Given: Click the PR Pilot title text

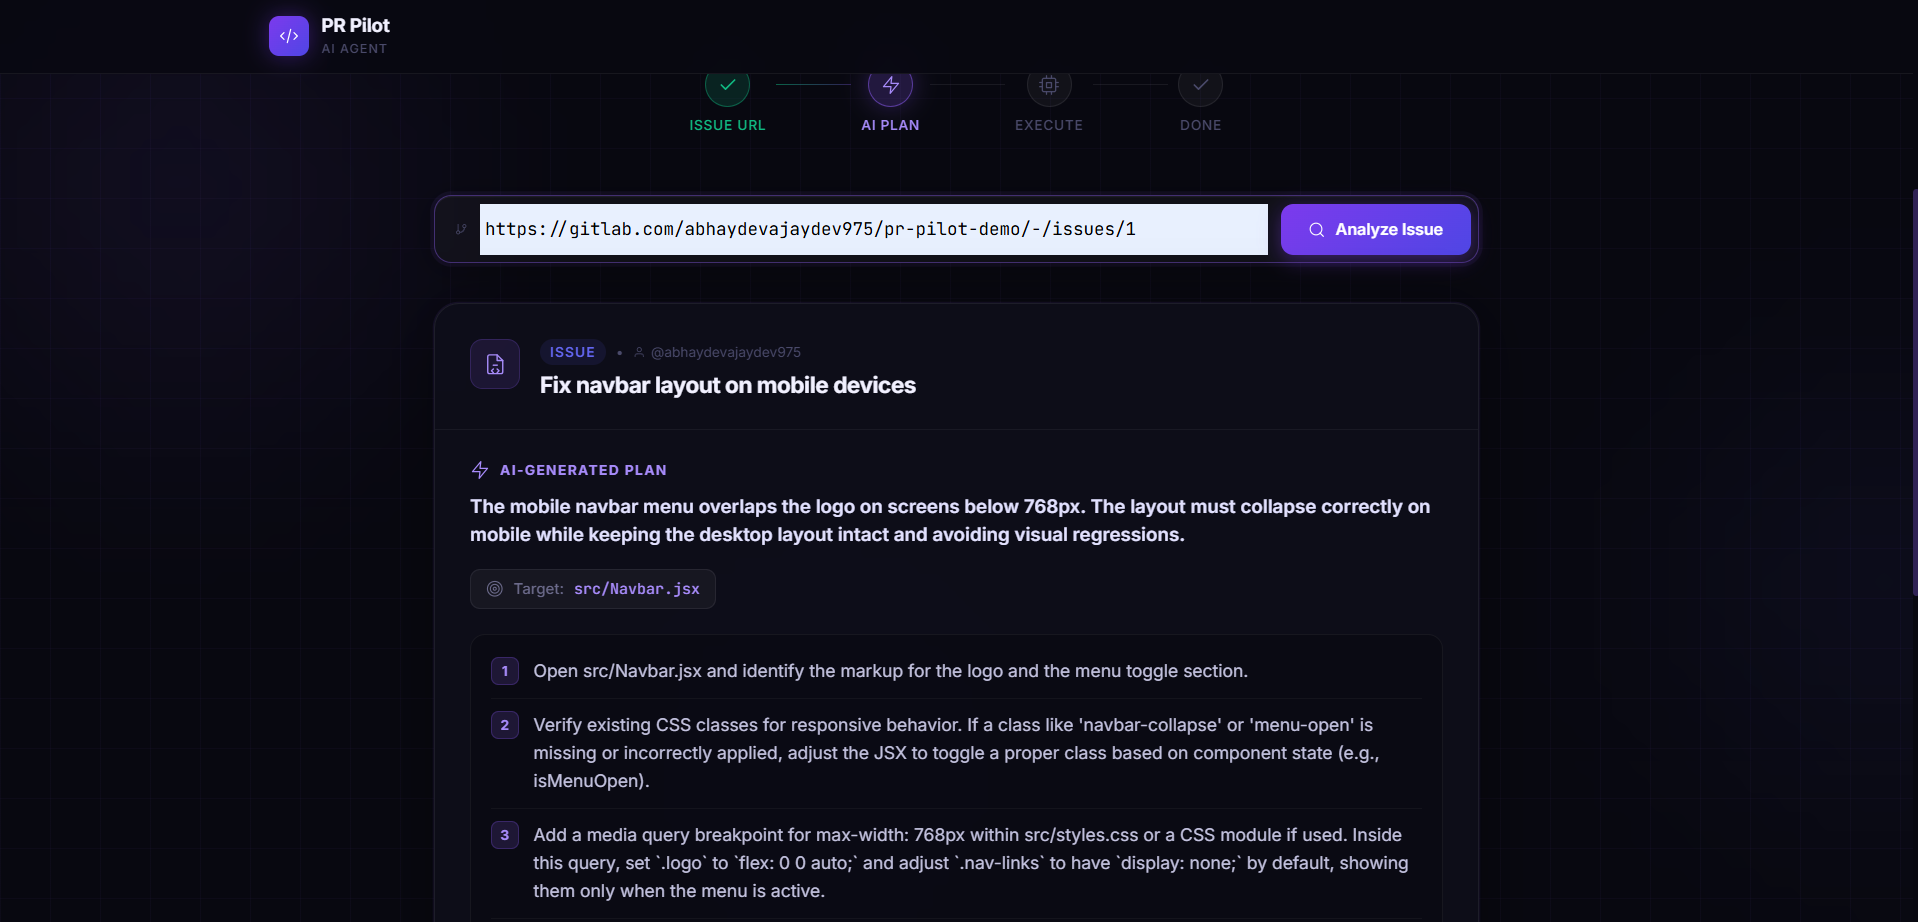Looking at the screenshot, I should (355, 26).
